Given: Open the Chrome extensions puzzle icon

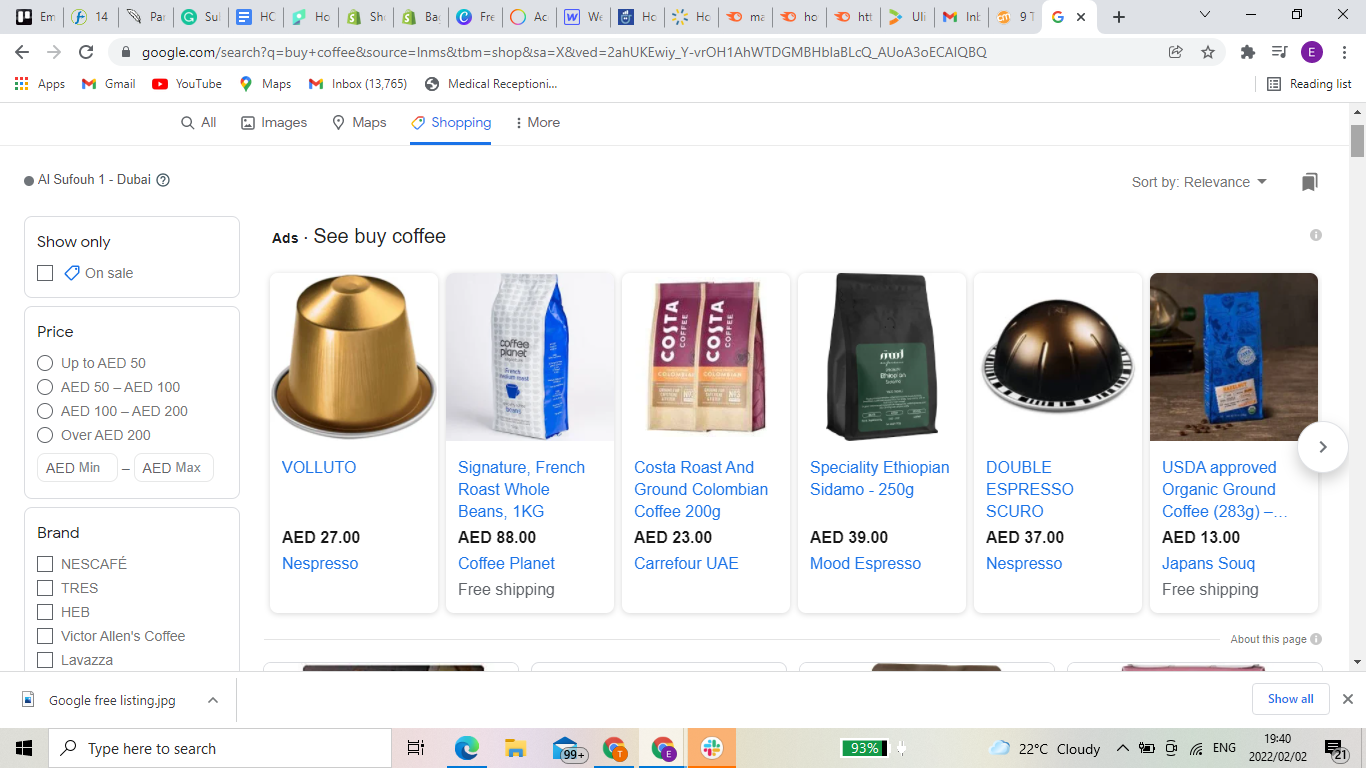Looking at the screenshot, I should click(1247, 52).
